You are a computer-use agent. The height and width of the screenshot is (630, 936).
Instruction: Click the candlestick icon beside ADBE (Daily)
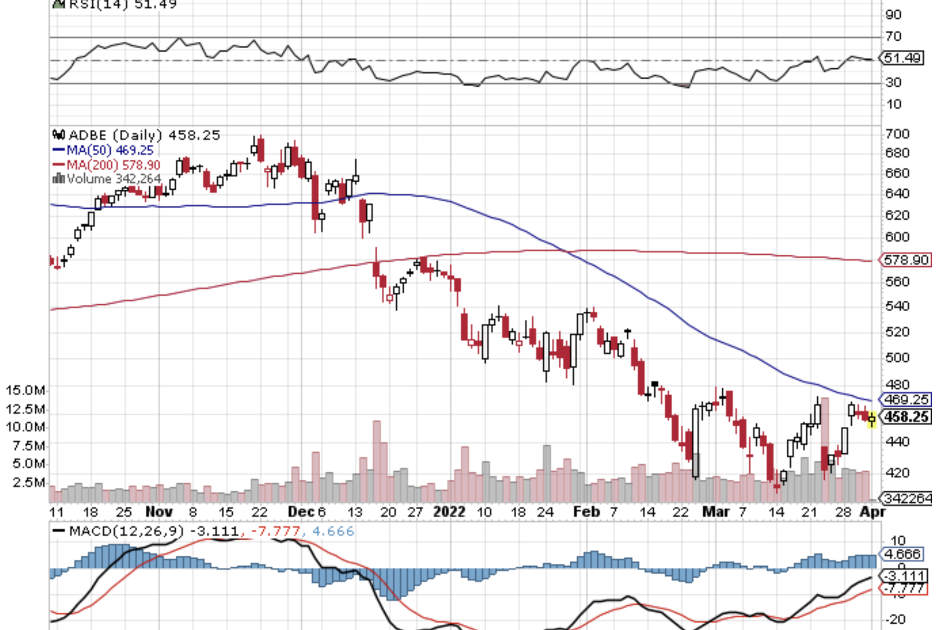(58, 135)
